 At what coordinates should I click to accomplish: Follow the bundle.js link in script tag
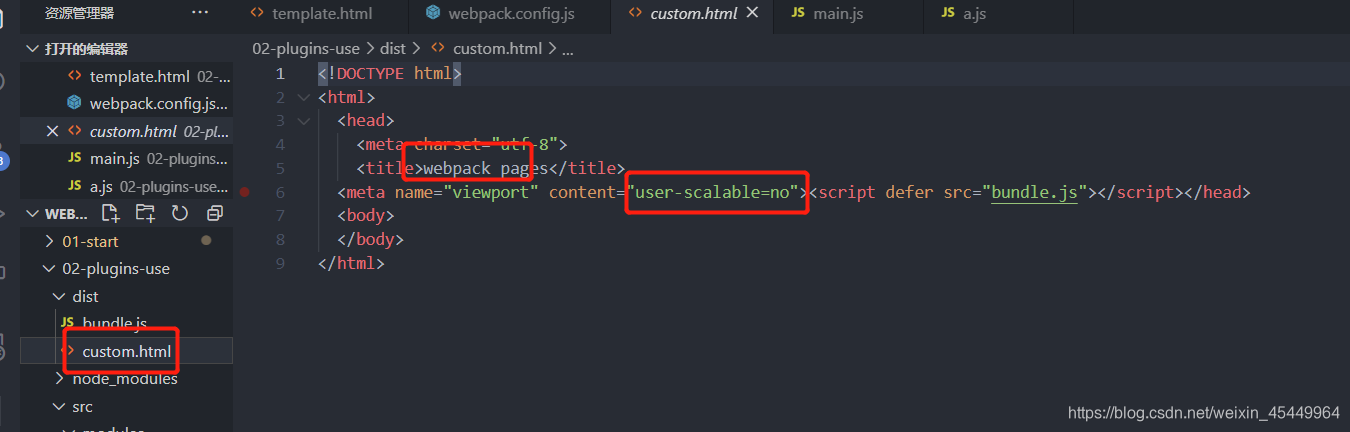point(1034,192)
